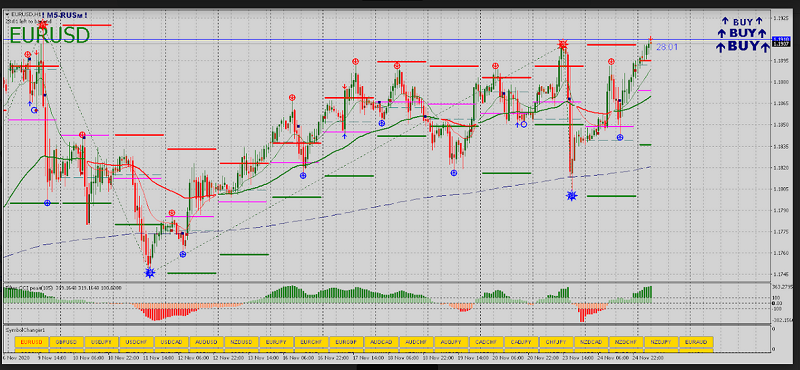Select the blue starburst marker at 11 Nov low

tap(149, 273)
